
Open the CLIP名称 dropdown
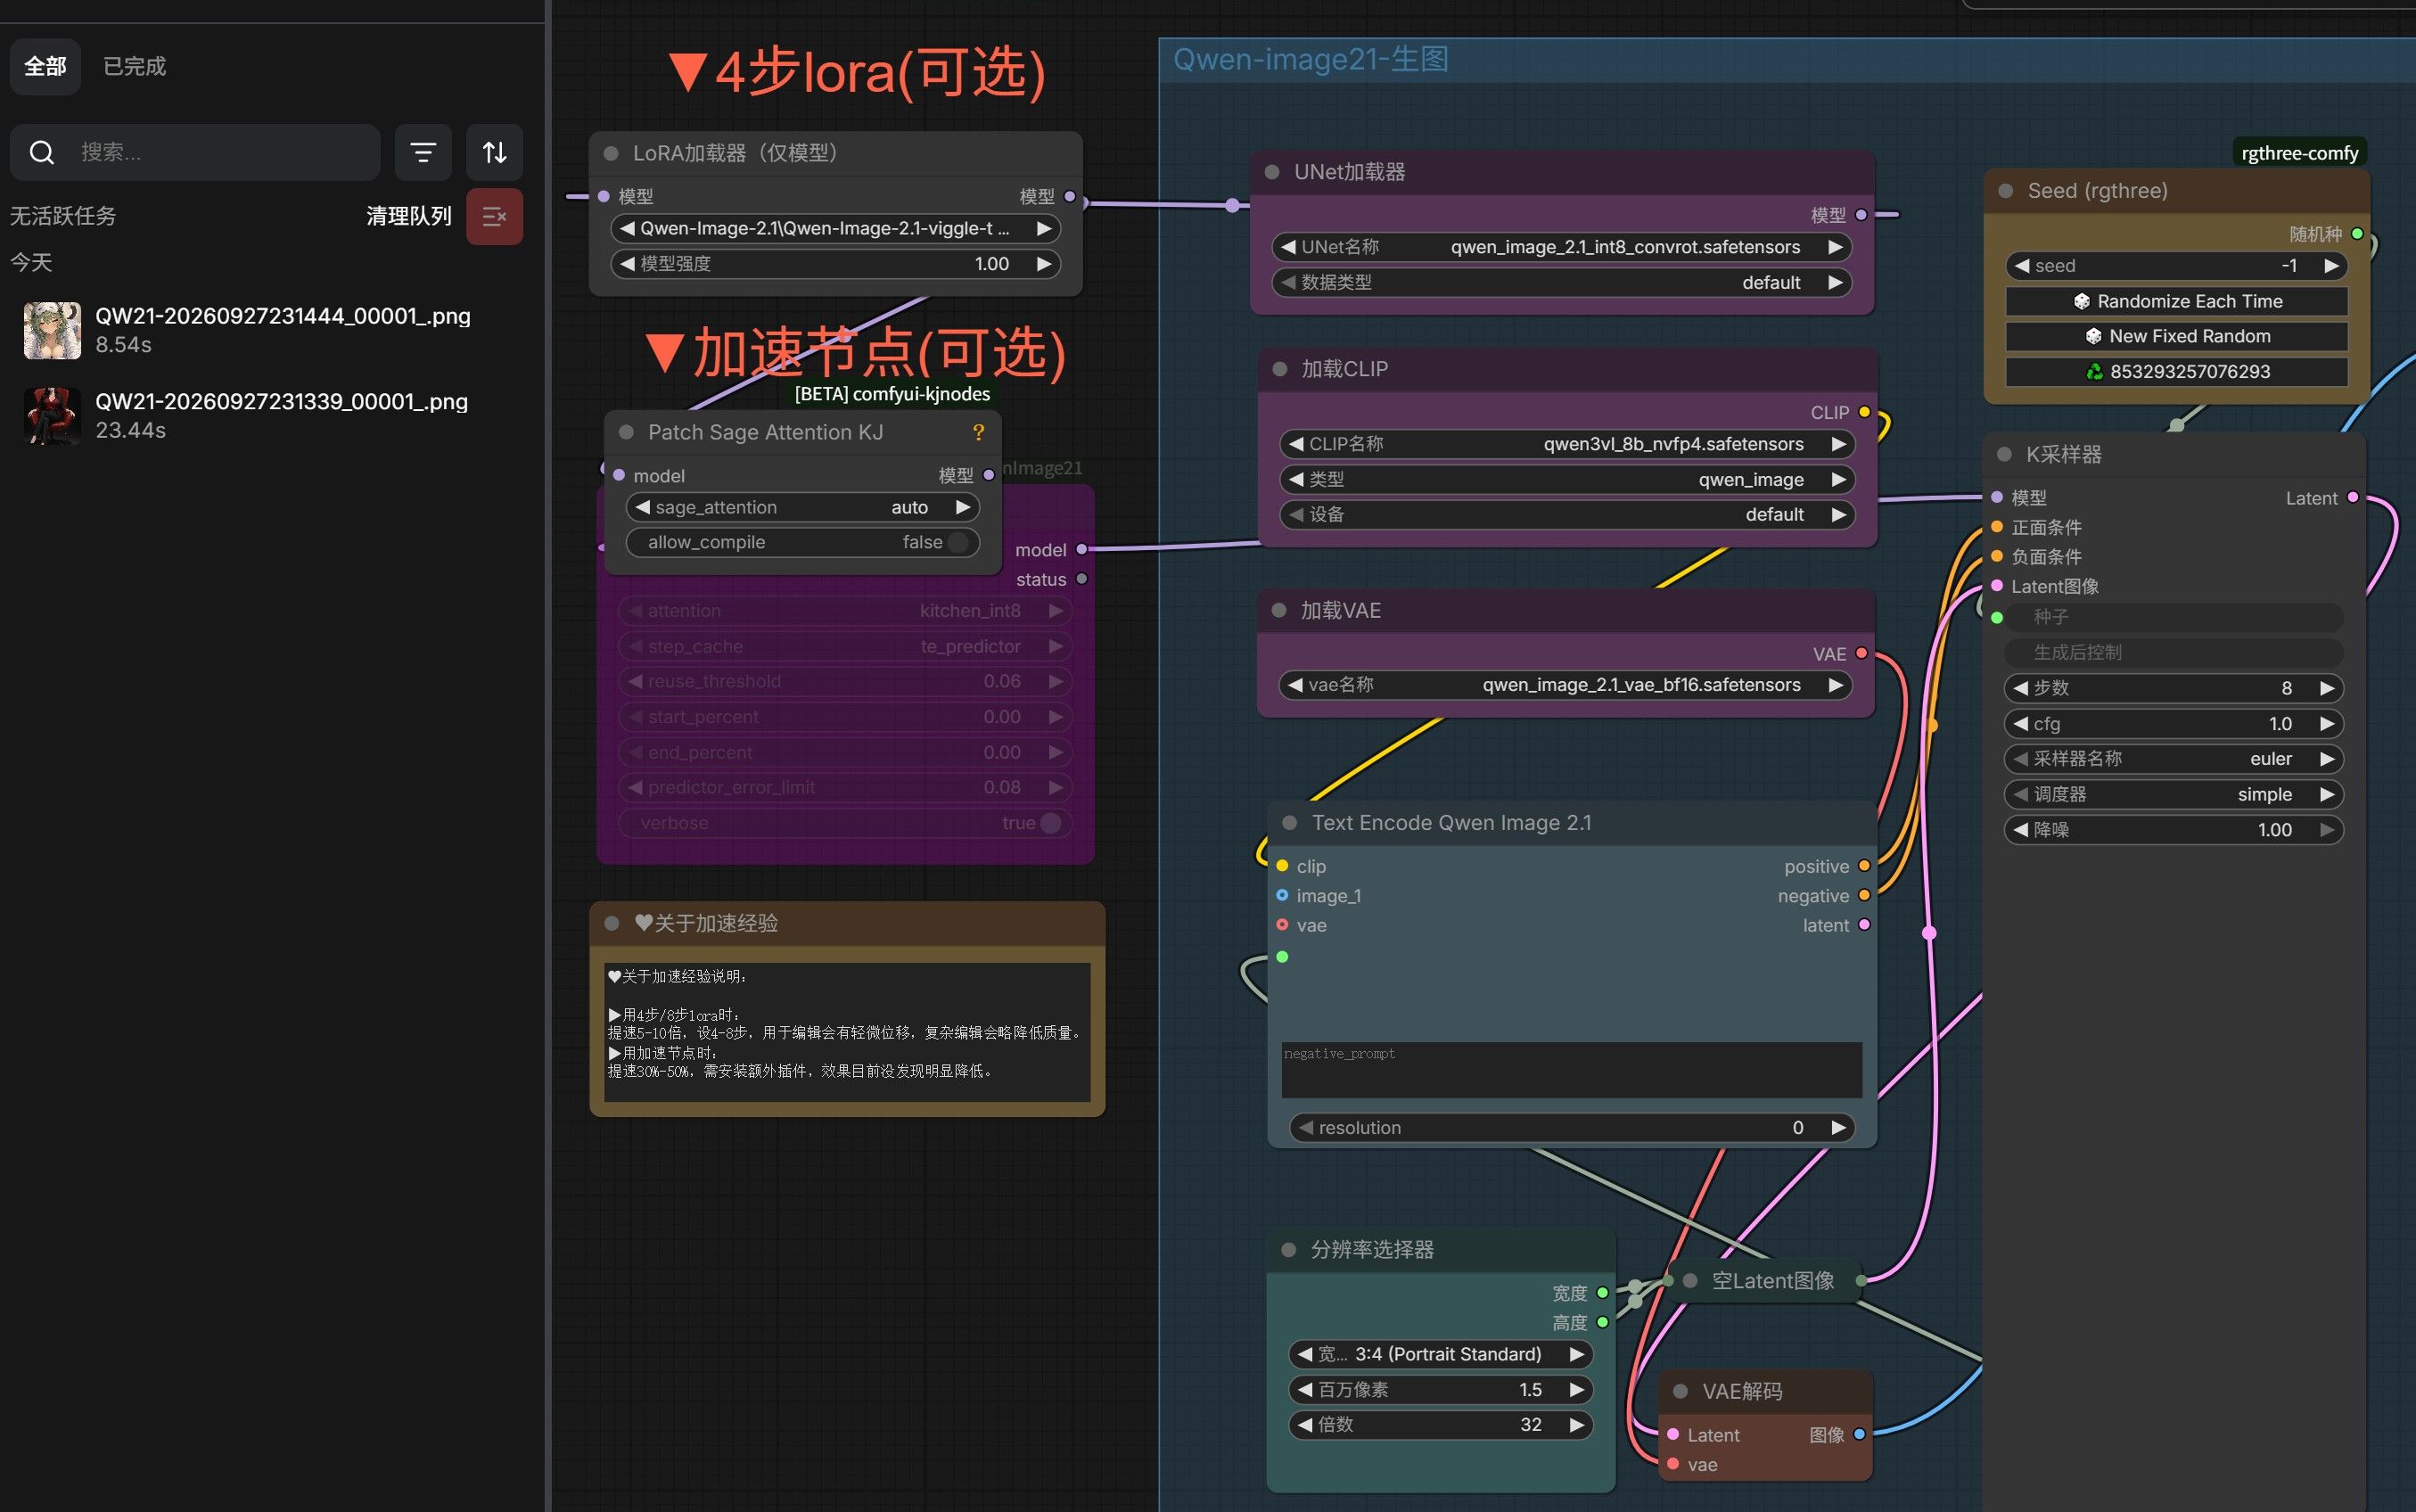[x=1567, y=444]
